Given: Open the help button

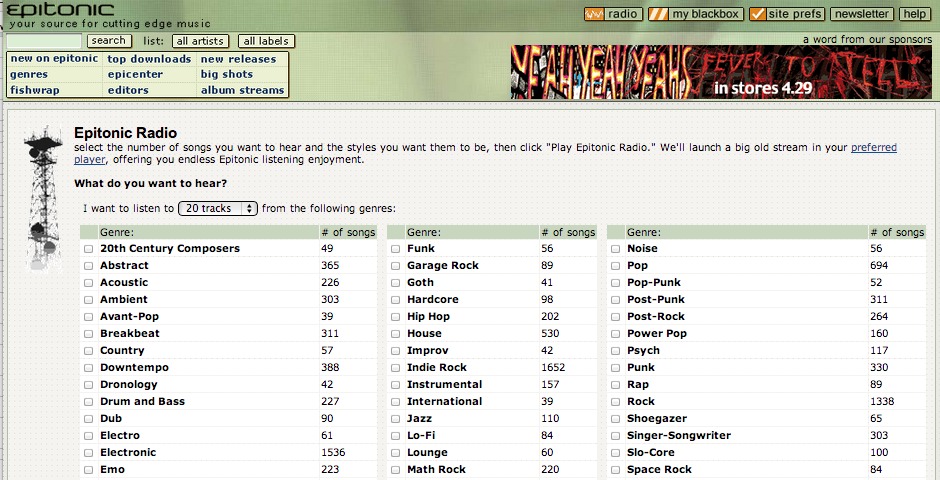Looking at the screenshot, I should (x=914, y=14).
